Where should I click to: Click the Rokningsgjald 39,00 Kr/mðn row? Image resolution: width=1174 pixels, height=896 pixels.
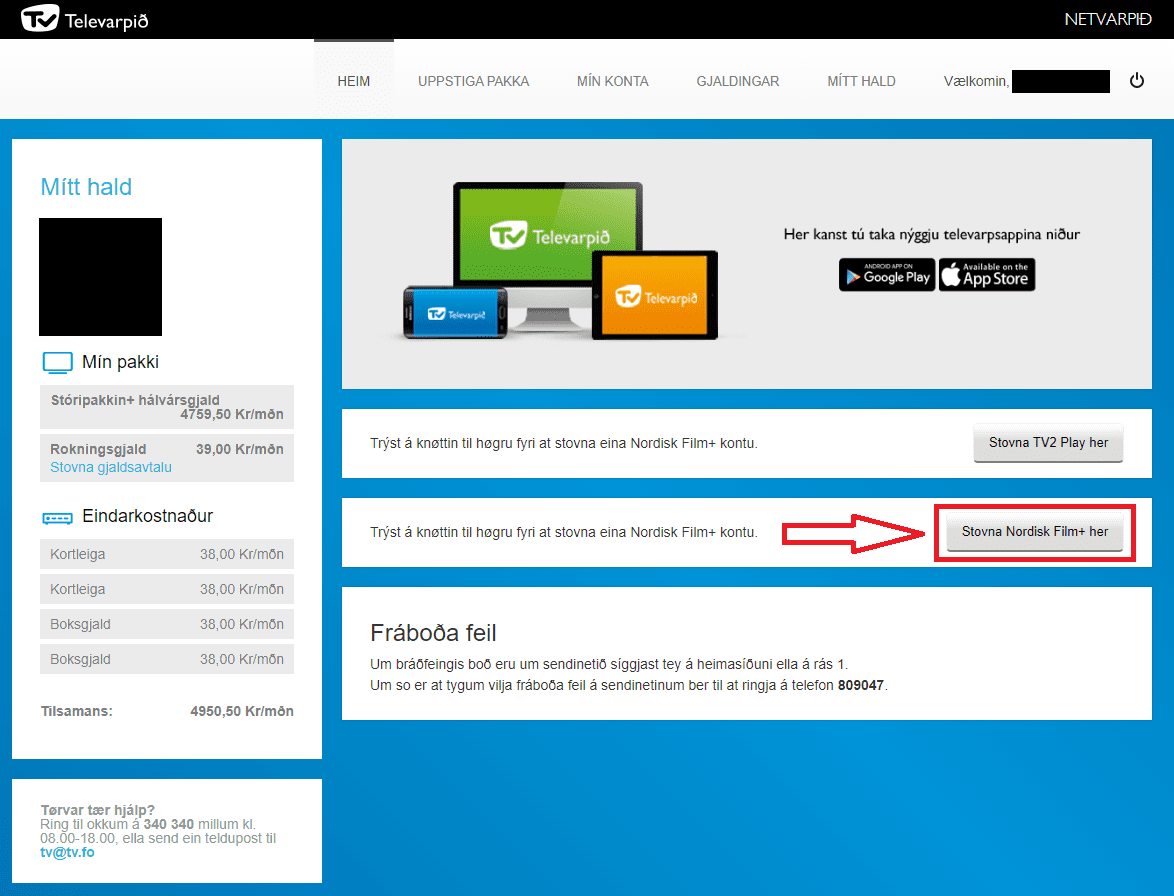(x=167, y=458)
